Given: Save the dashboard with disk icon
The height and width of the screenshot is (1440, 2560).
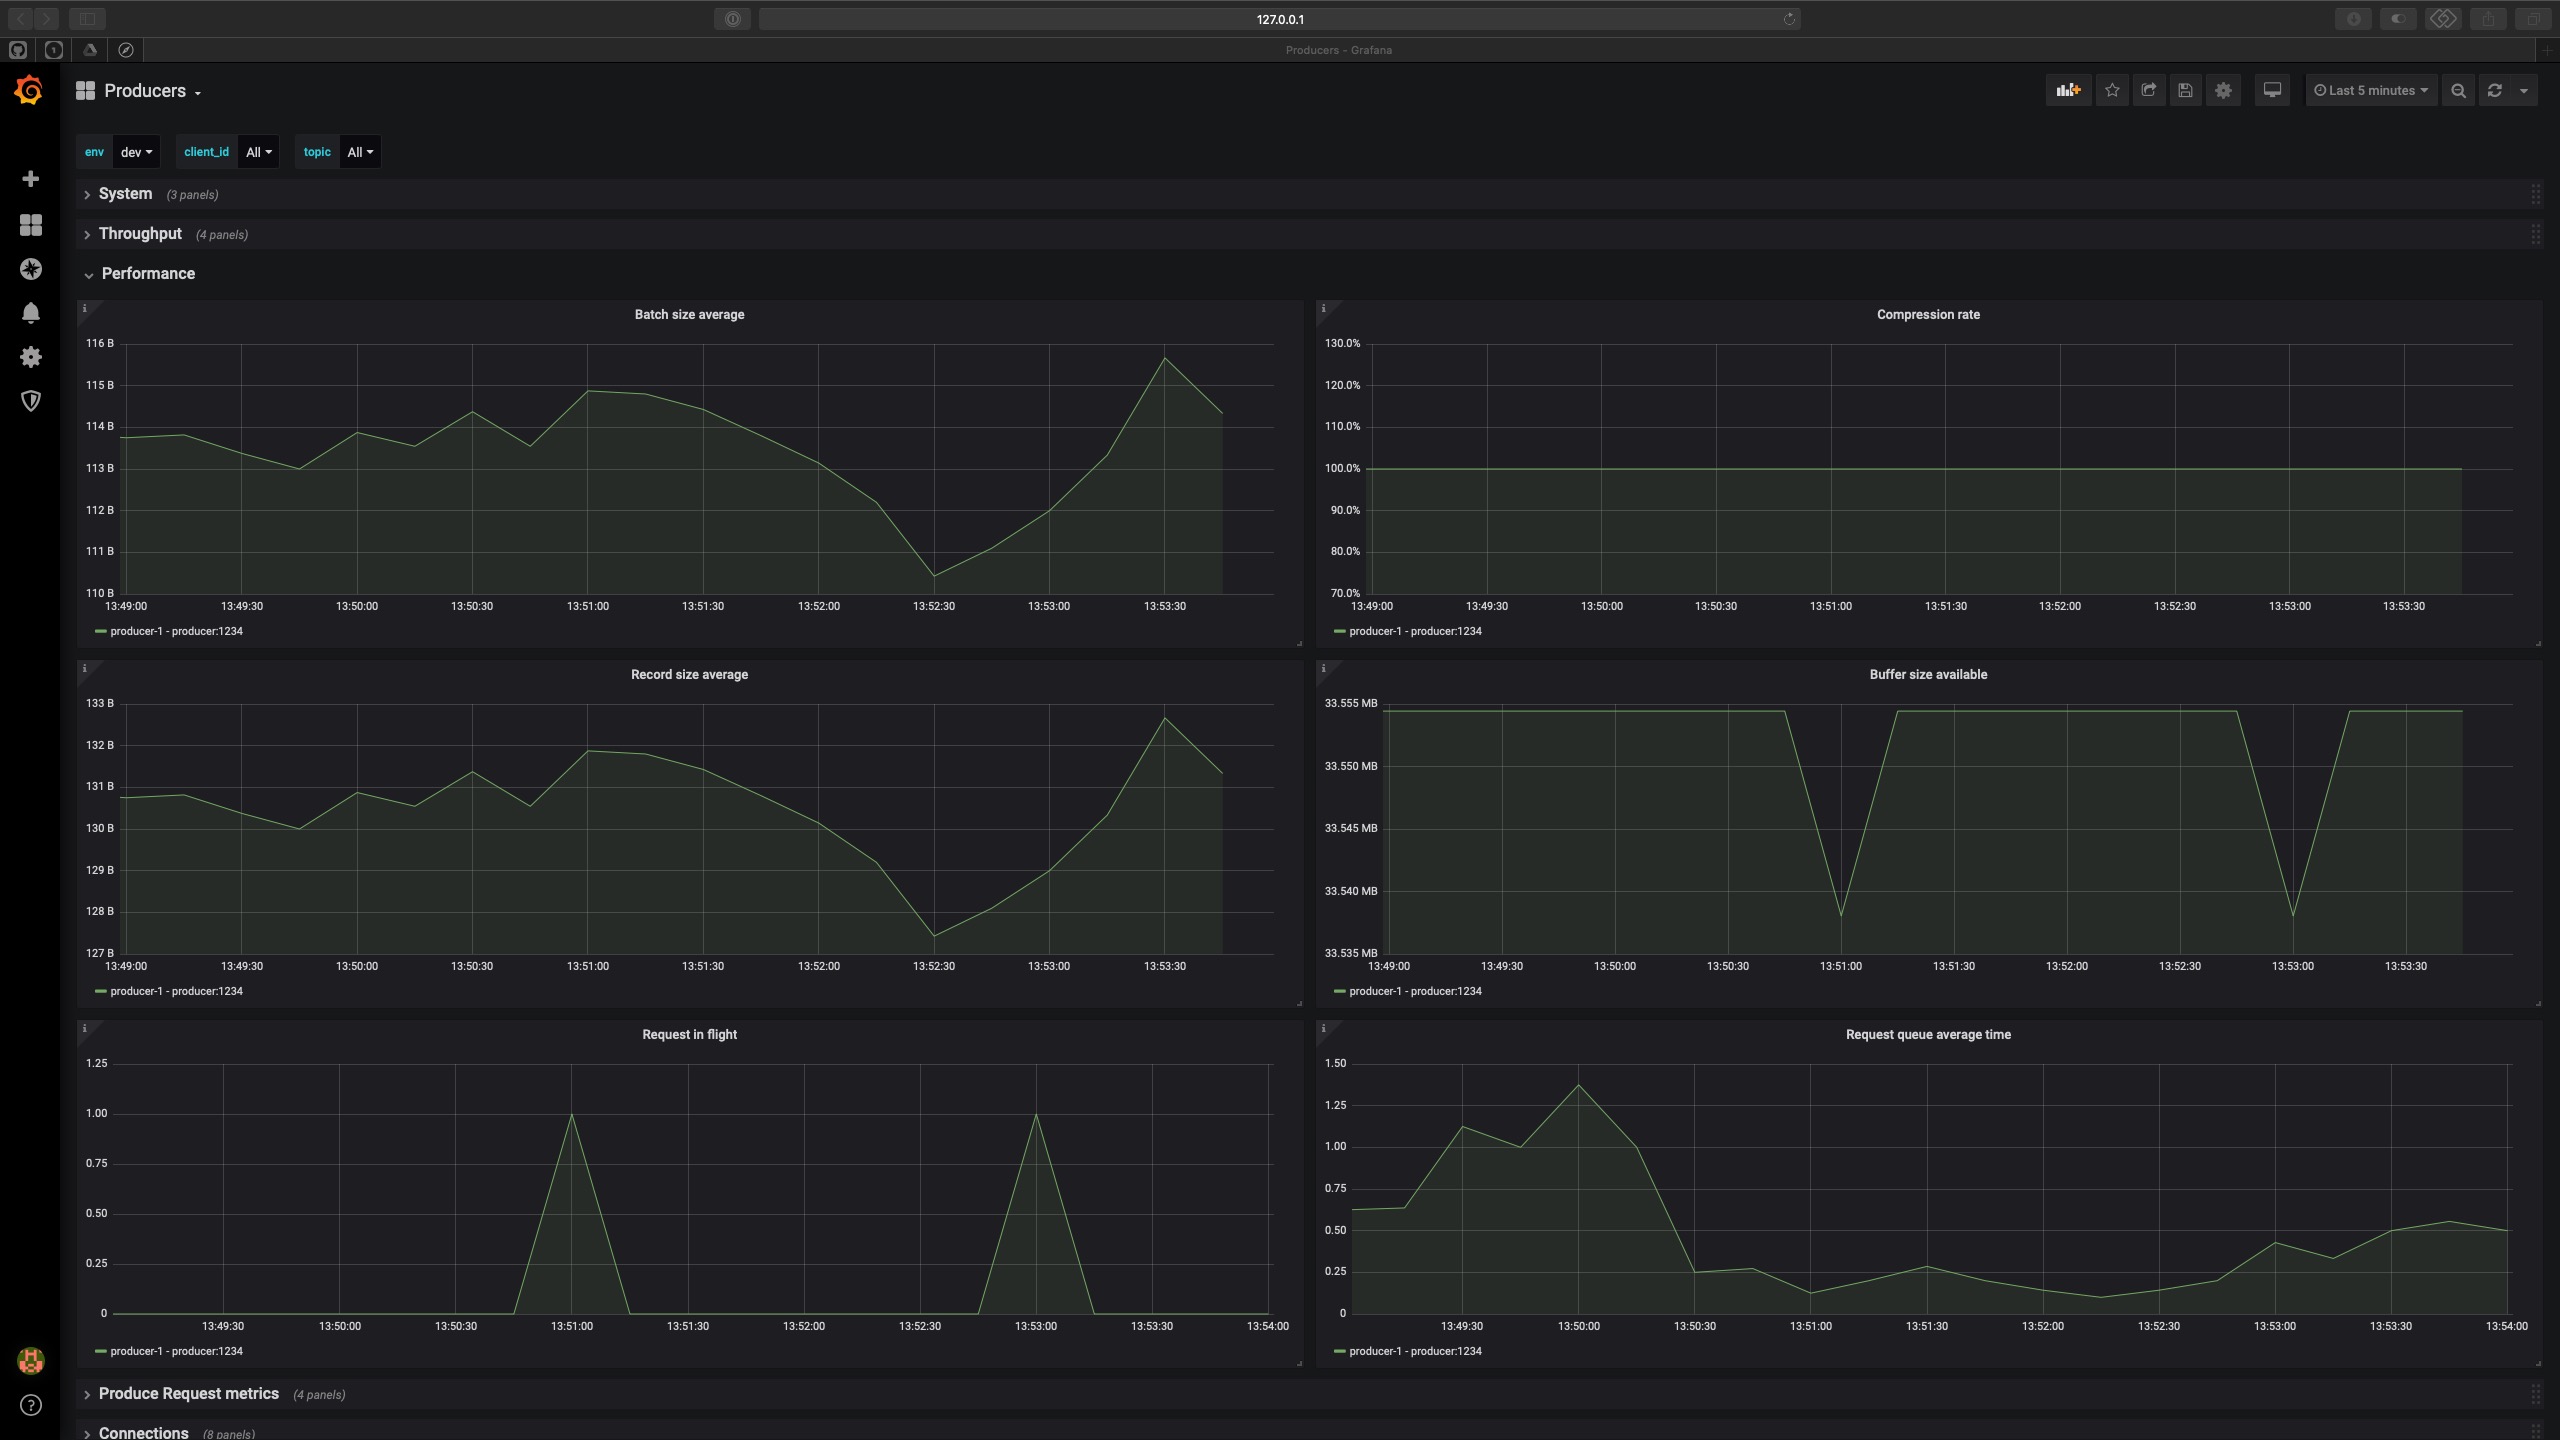Looking at the screenshot, I should (x=2185, y=91).
